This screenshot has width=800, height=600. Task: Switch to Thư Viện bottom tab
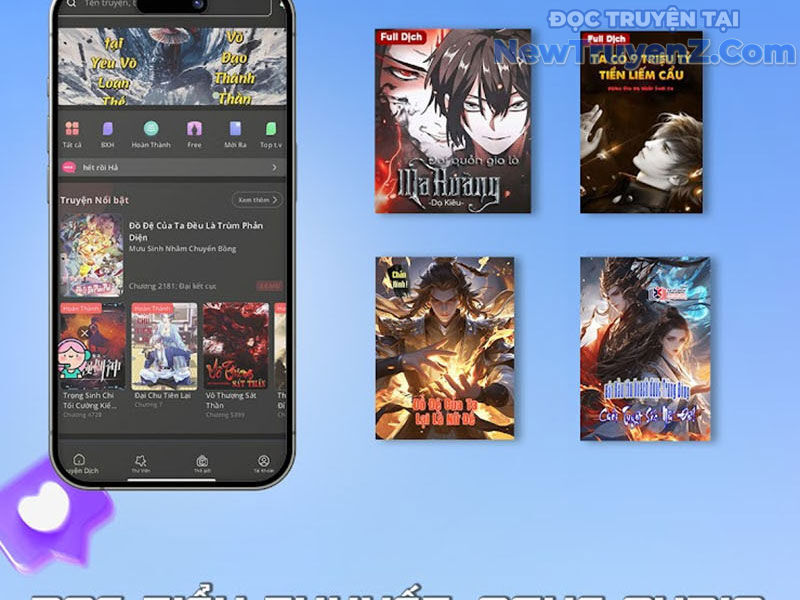click(x=140, y=462)
